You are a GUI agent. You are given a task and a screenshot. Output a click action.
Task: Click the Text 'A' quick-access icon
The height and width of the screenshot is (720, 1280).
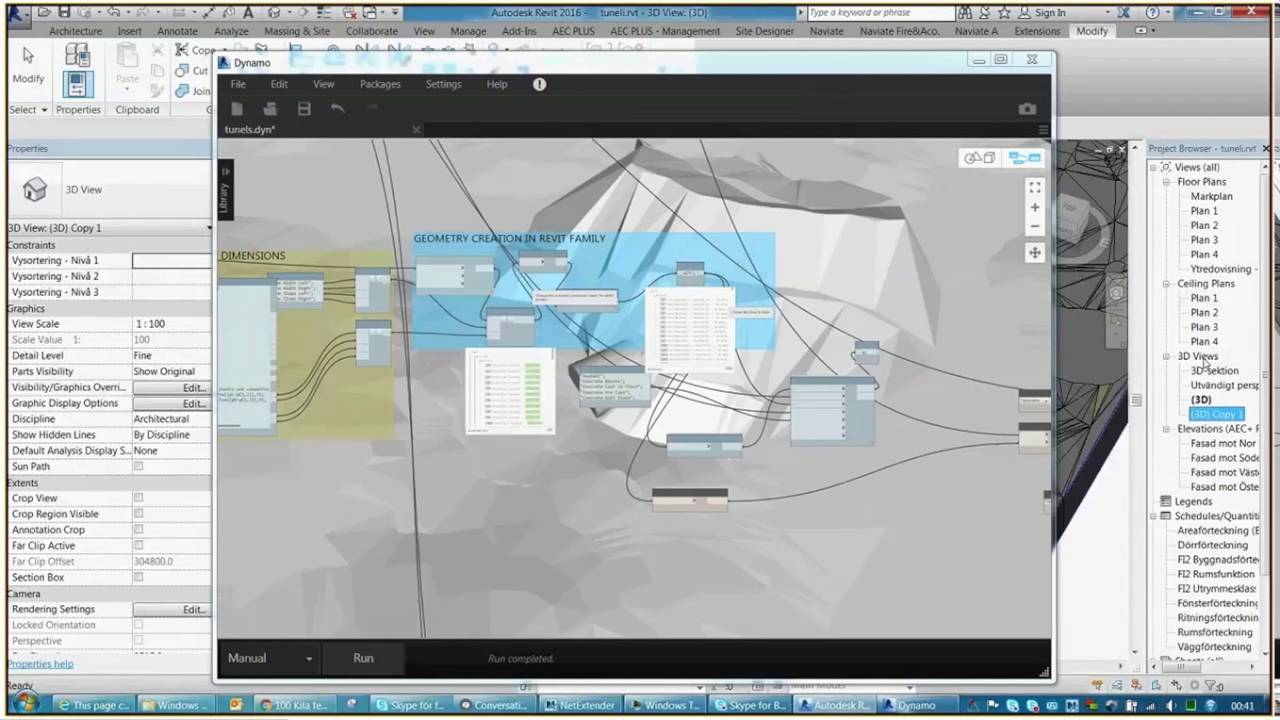click(x=248, y=13)
